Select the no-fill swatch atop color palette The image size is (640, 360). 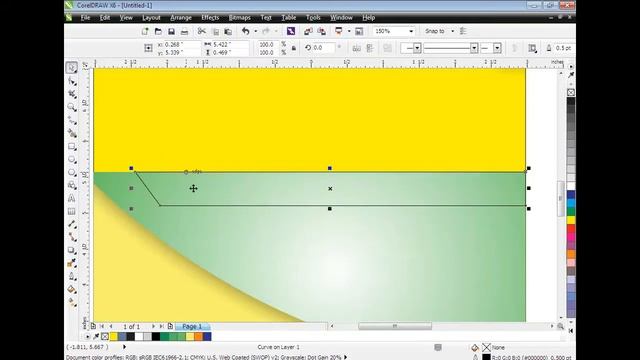[x=571, y=92]
